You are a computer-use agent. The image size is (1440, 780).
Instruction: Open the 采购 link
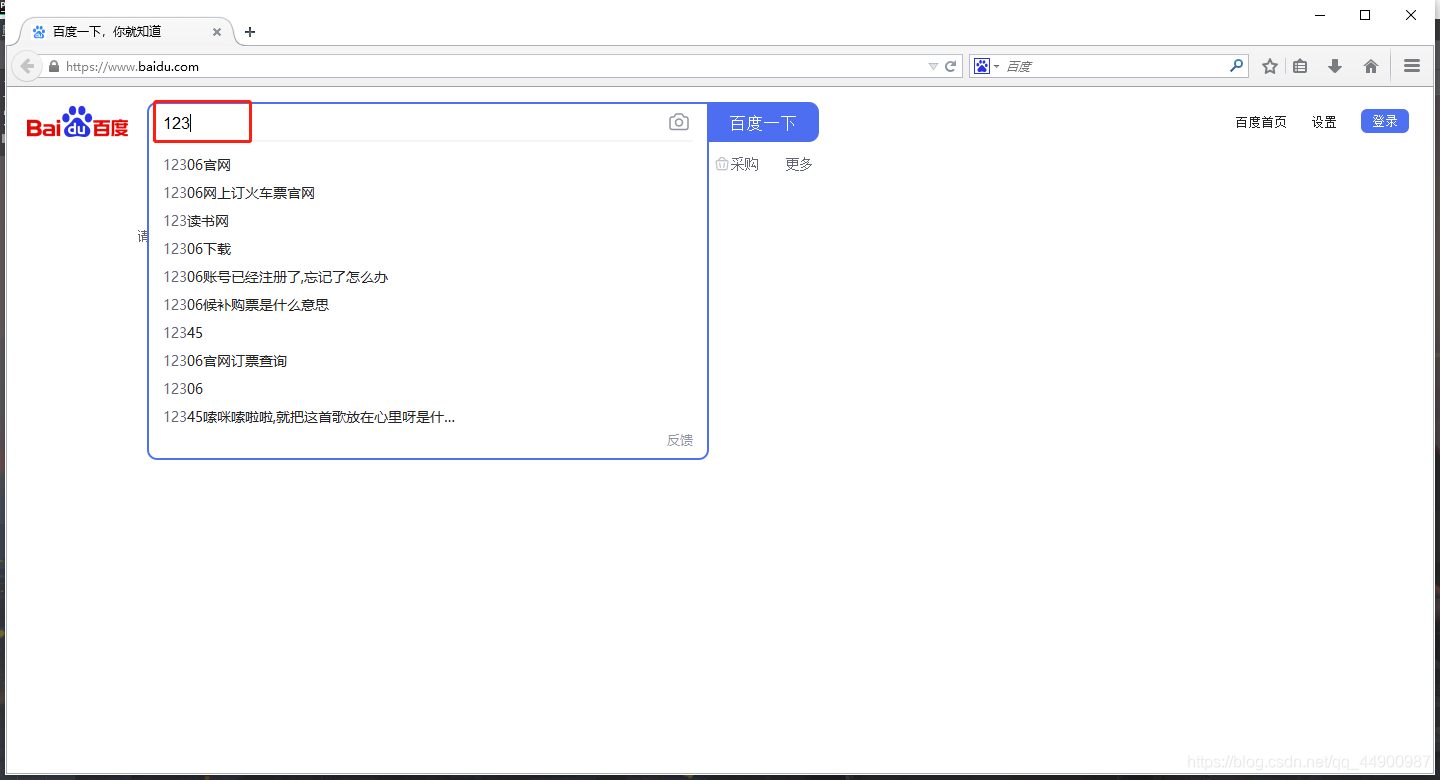pos(737,165)
